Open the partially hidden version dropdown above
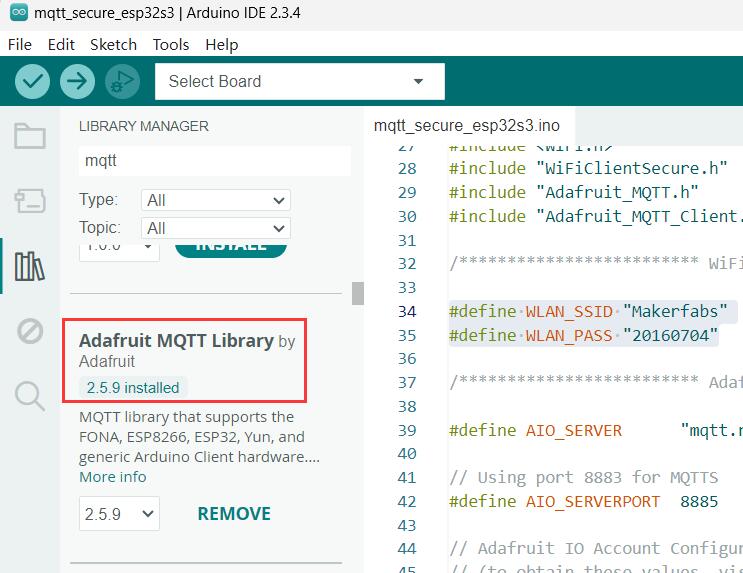Viewport: 743px width, 573px height. tap(119, 252)
